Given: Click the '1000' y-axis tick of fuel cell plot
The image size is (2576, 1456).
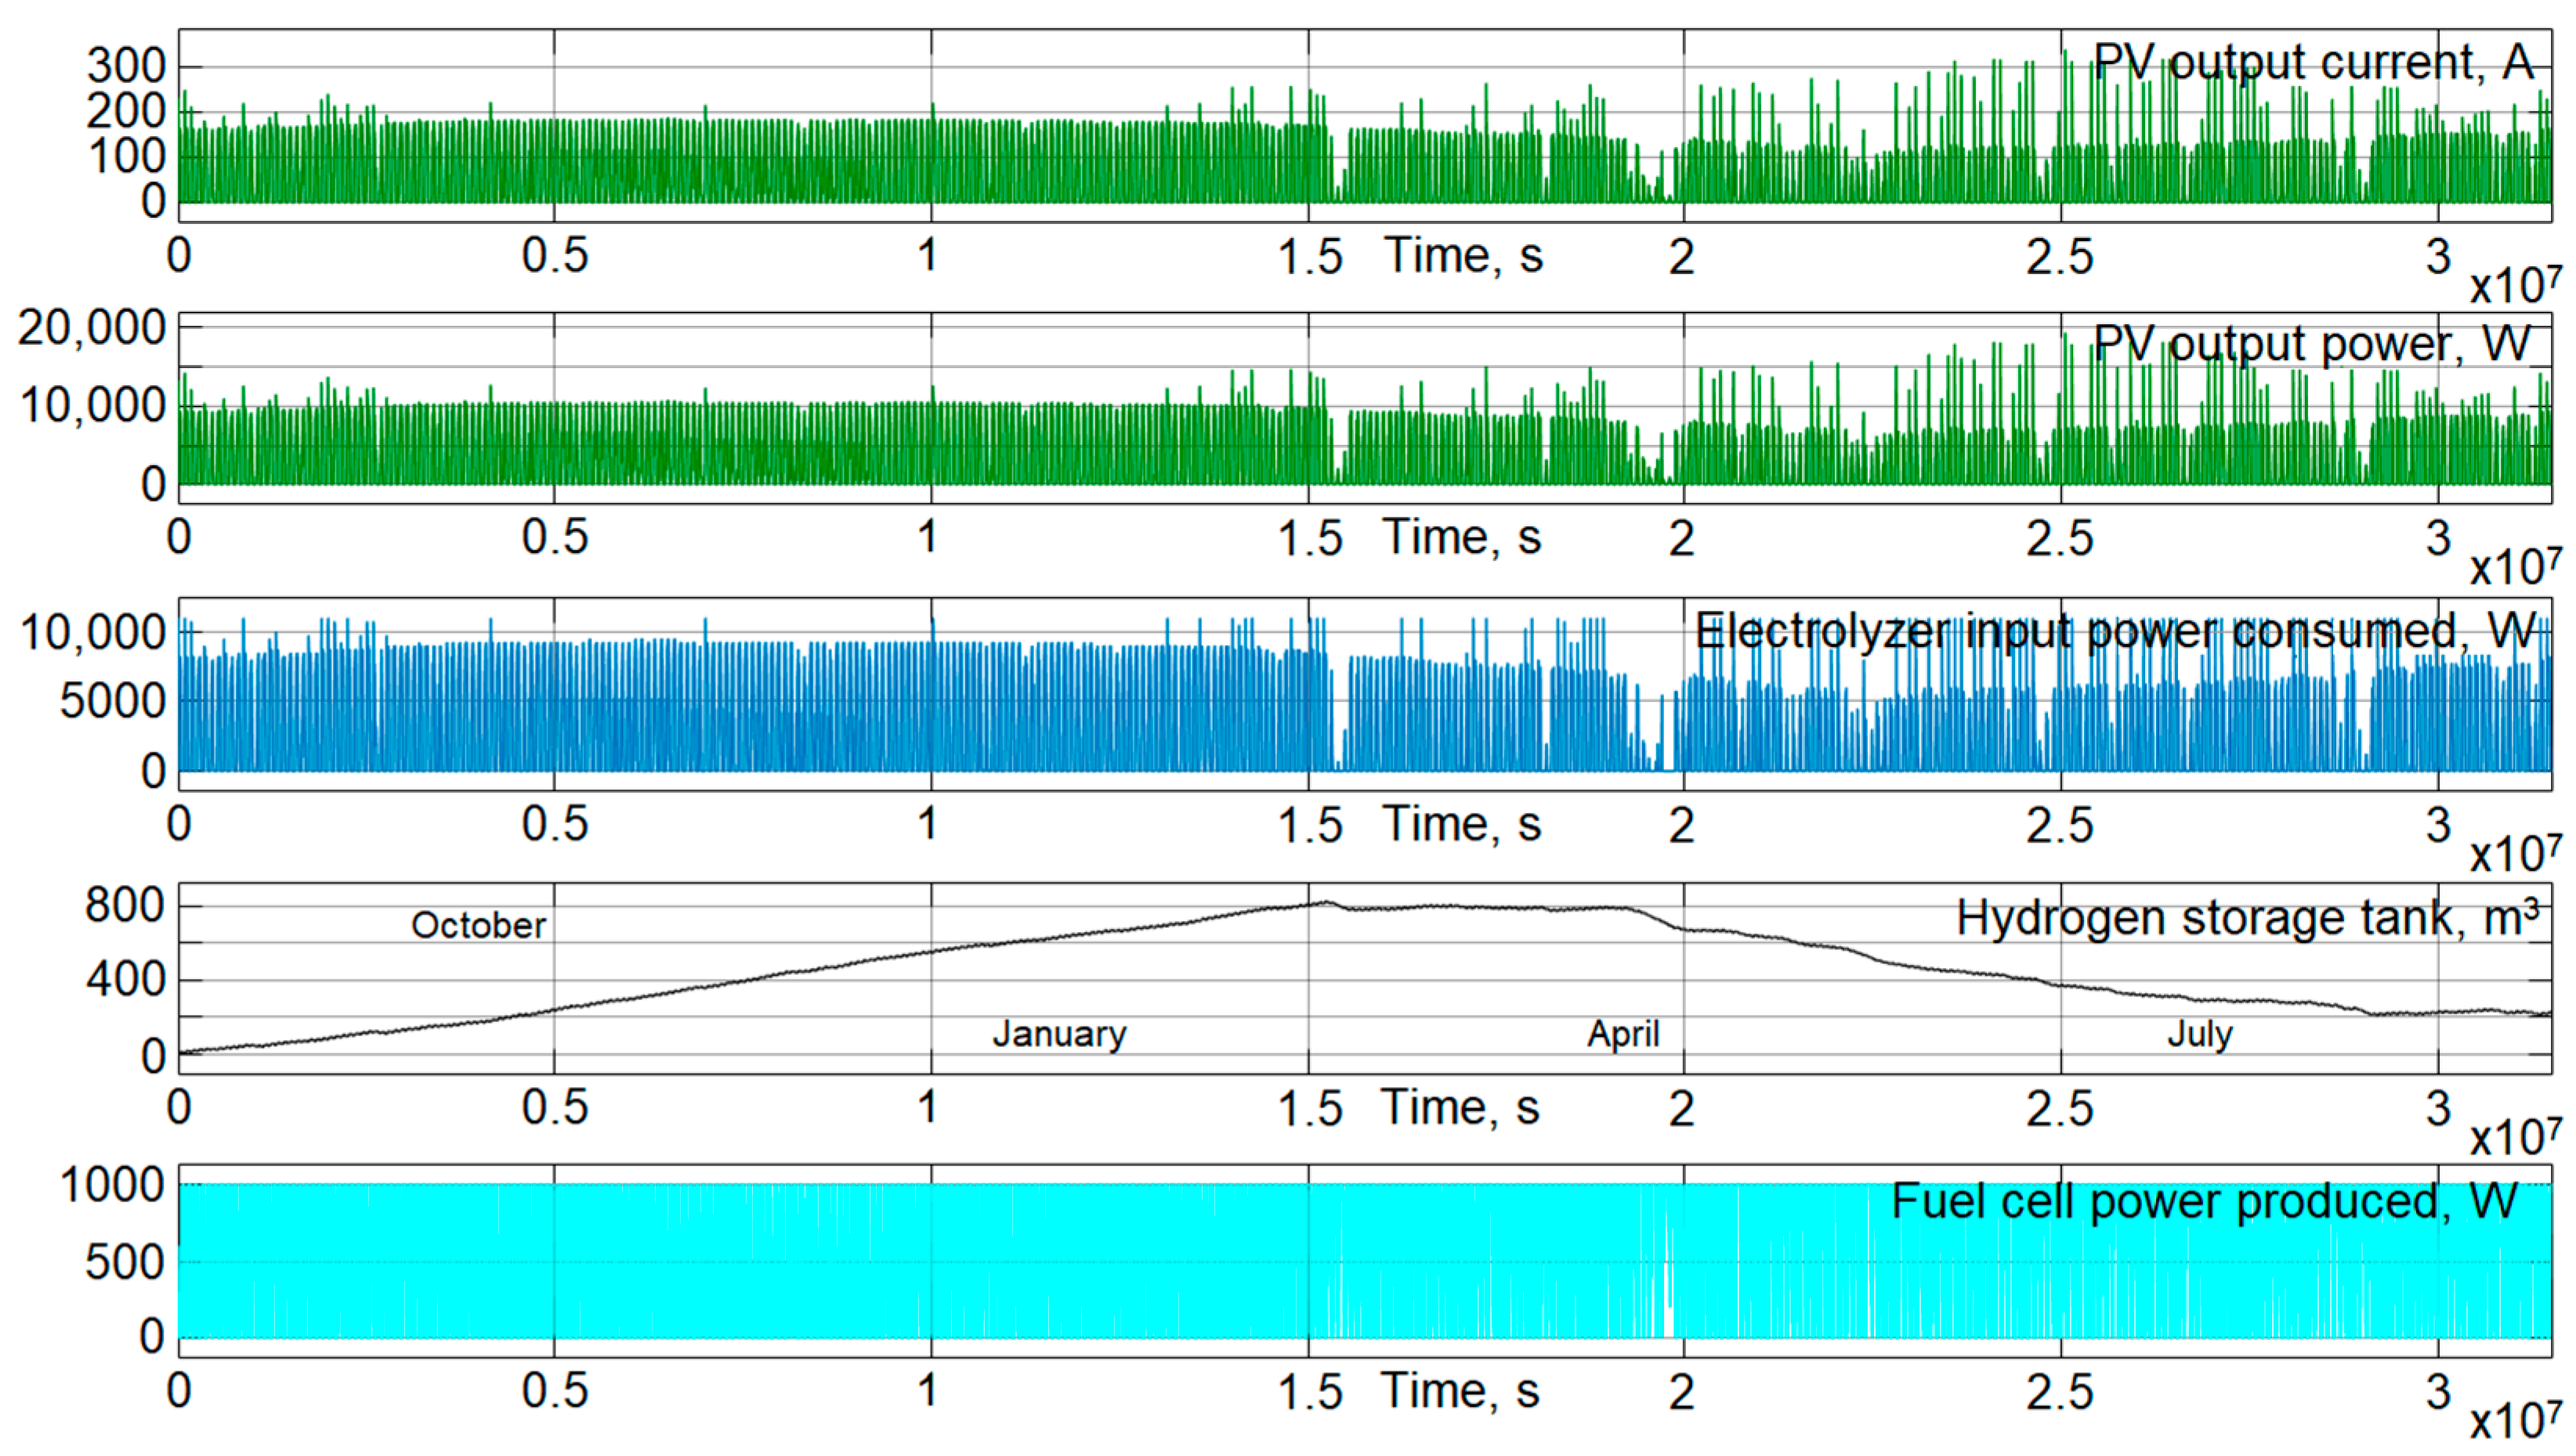Looking at the screenshot, I should 112,1185.
